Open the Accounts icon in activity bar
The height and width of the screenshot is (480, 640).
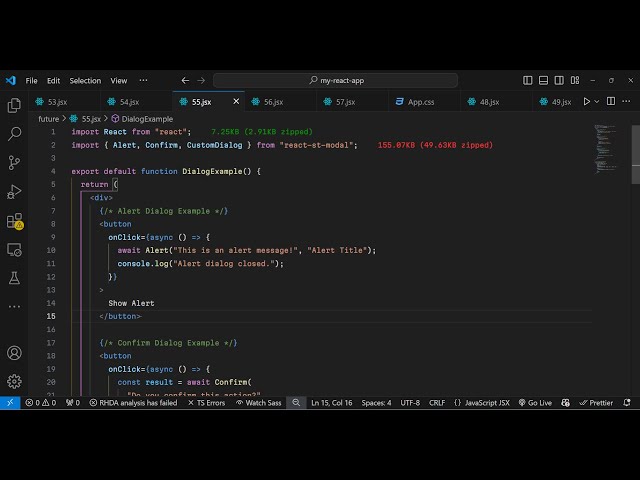click(14, 353)
